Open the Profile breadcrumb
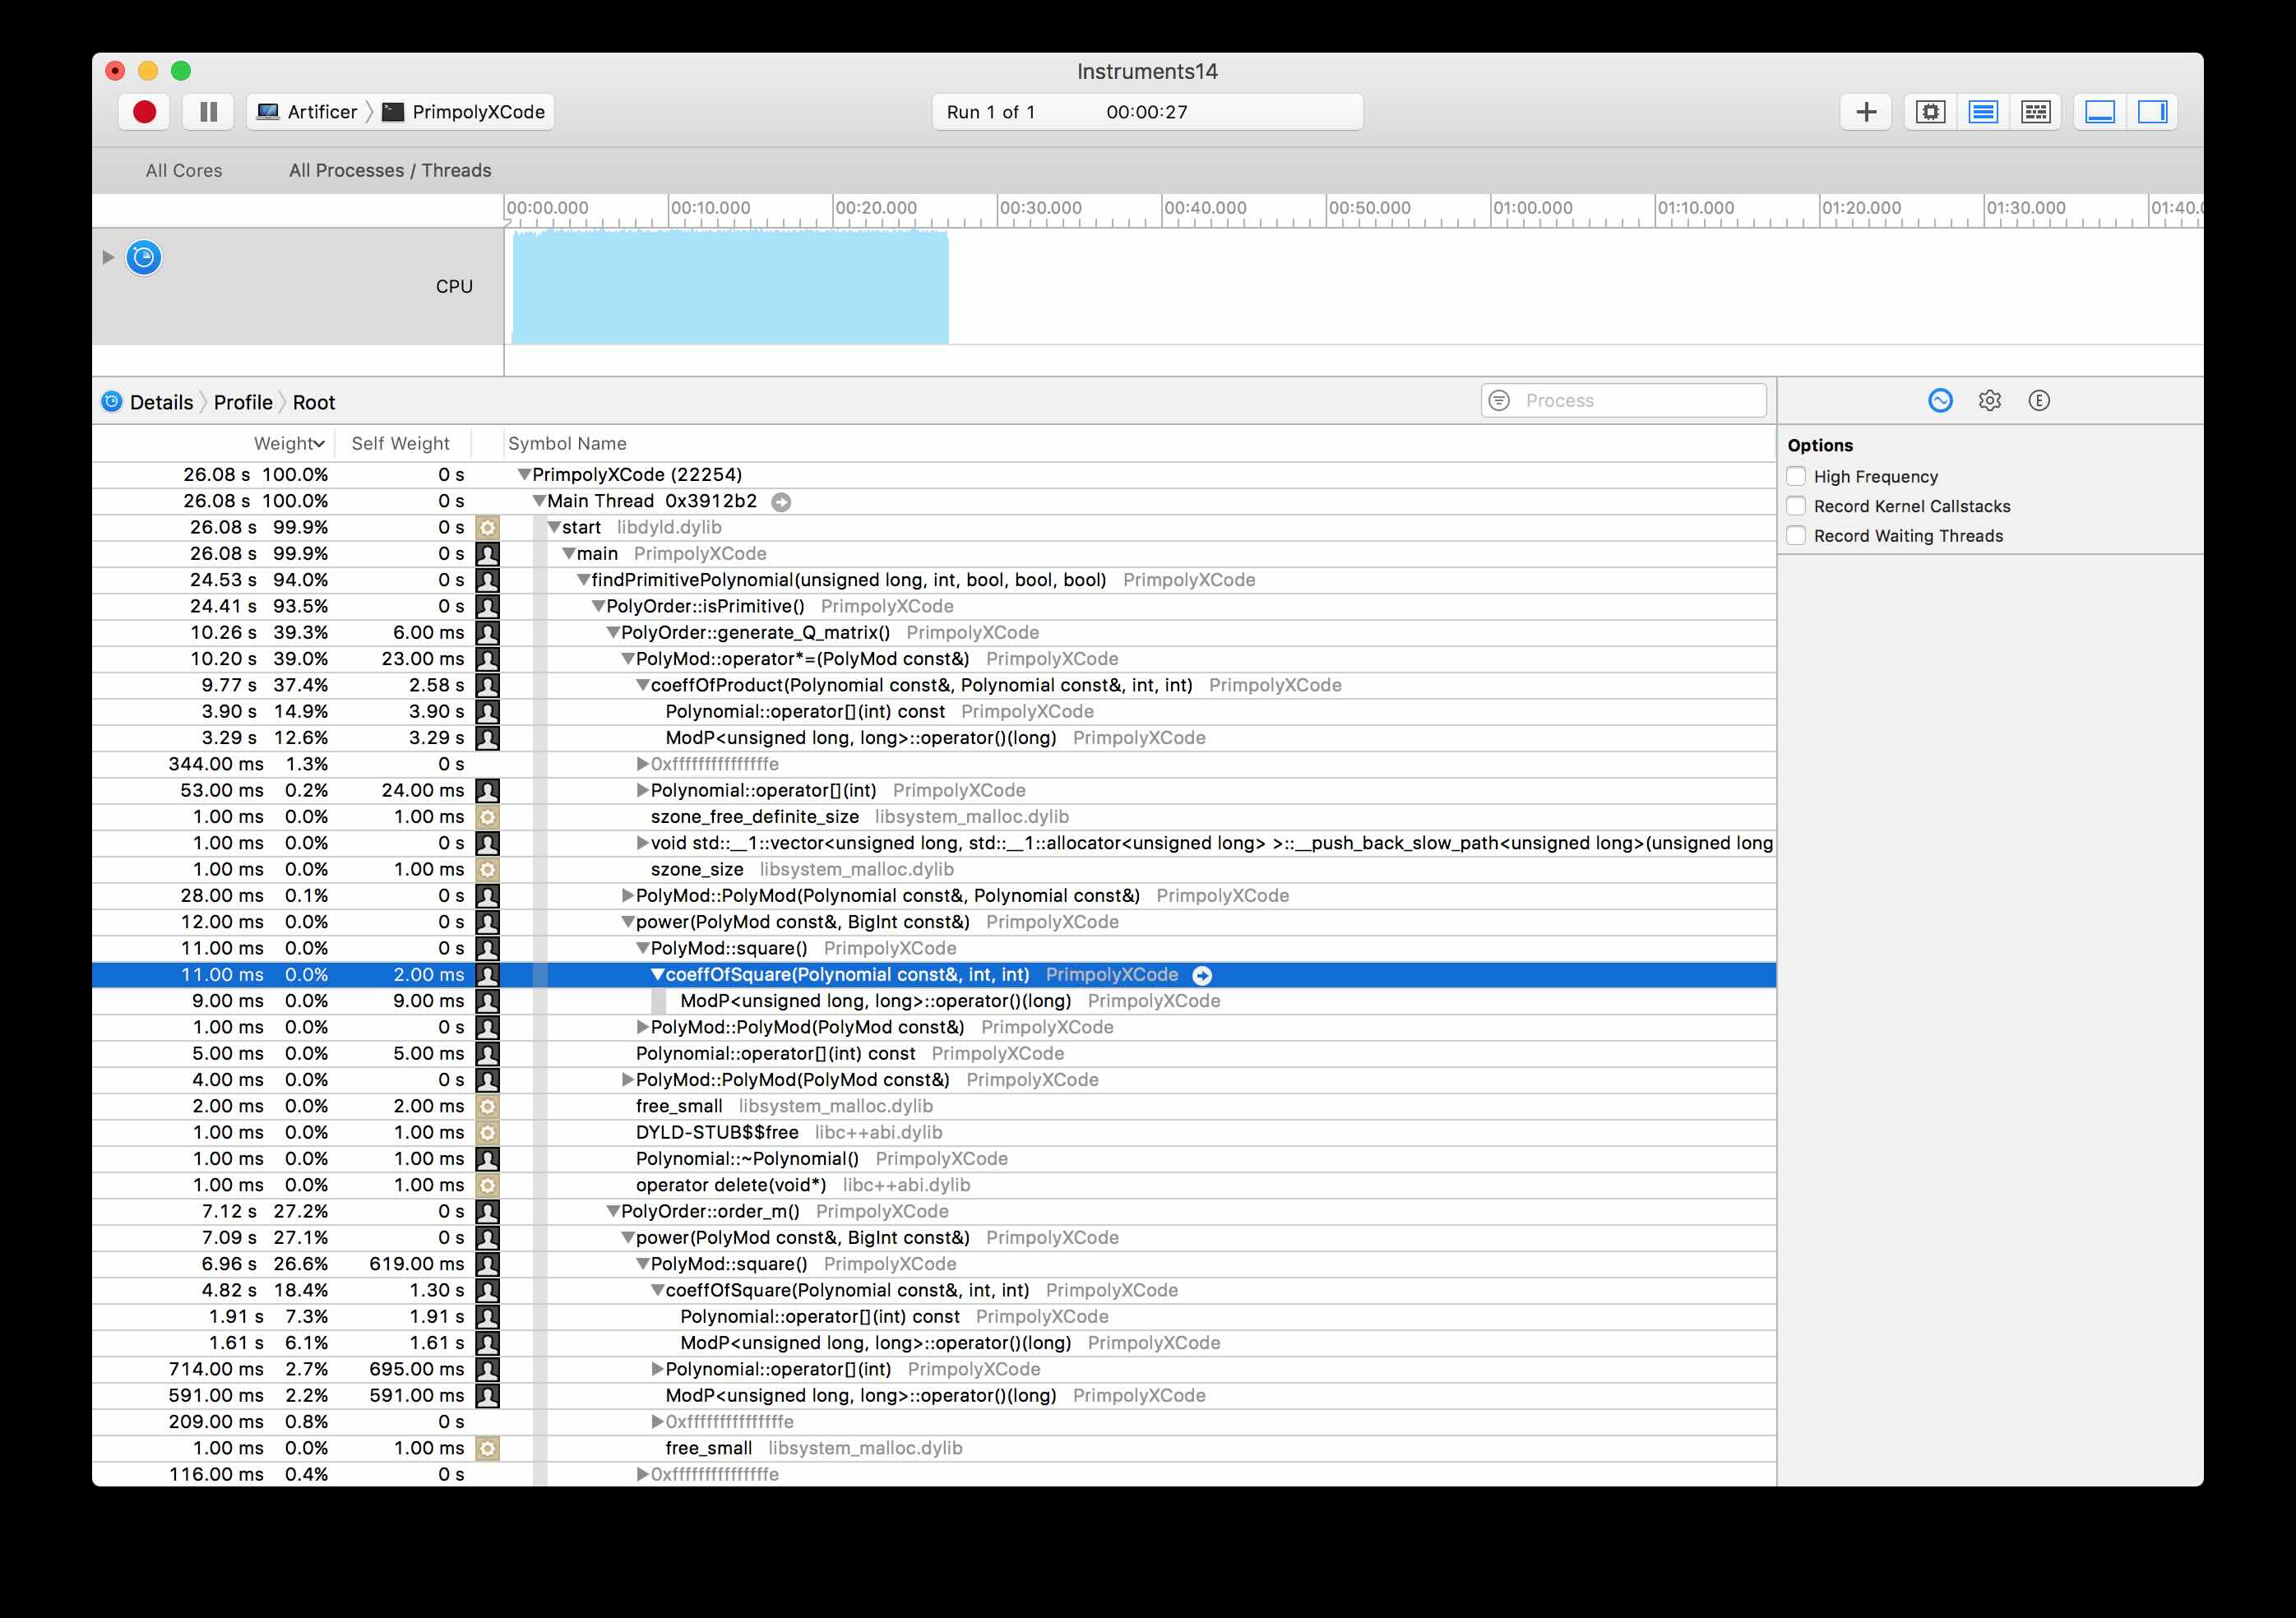Image resolution: width=2296 pixels, height=1618 pixels. click(x=243, y=402)
